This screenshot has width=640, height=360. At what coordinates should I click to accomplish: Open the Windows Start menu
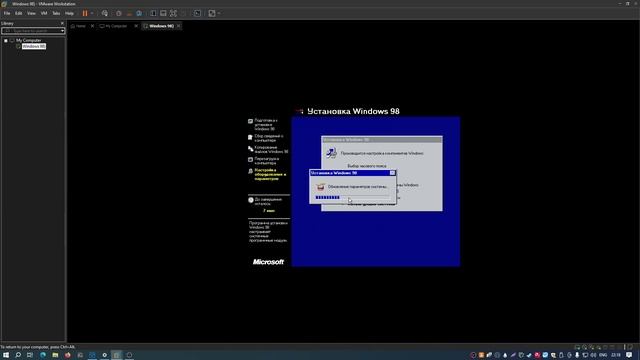(x=6, y=355)
